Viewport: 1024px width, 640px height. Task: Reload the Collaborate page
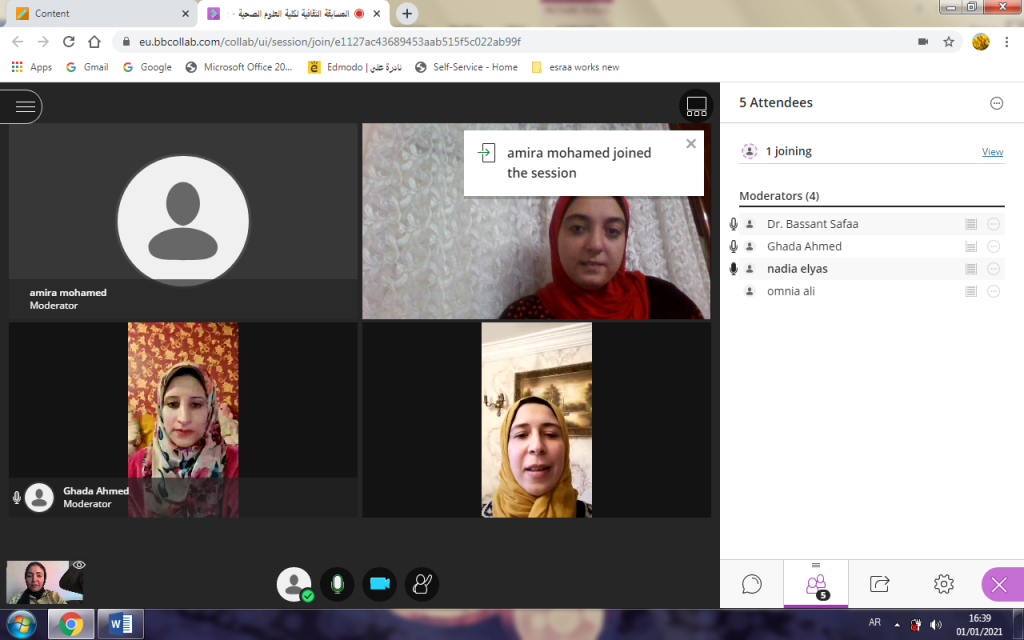click(69, 42)
